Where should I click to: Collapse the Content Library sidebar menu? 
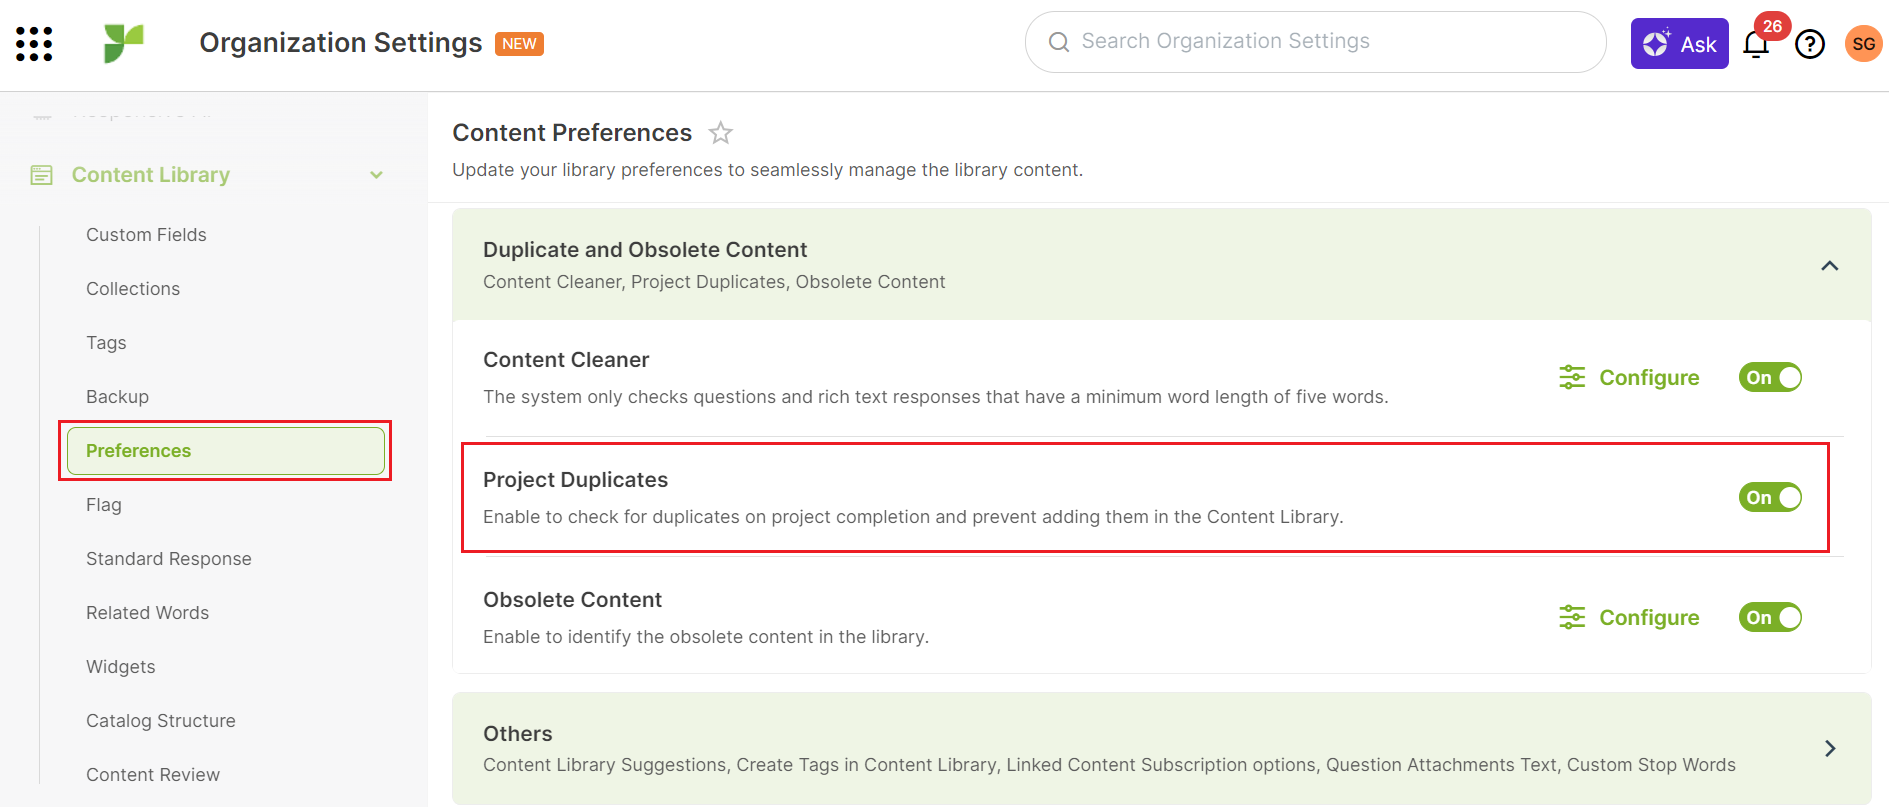[376, 175]
